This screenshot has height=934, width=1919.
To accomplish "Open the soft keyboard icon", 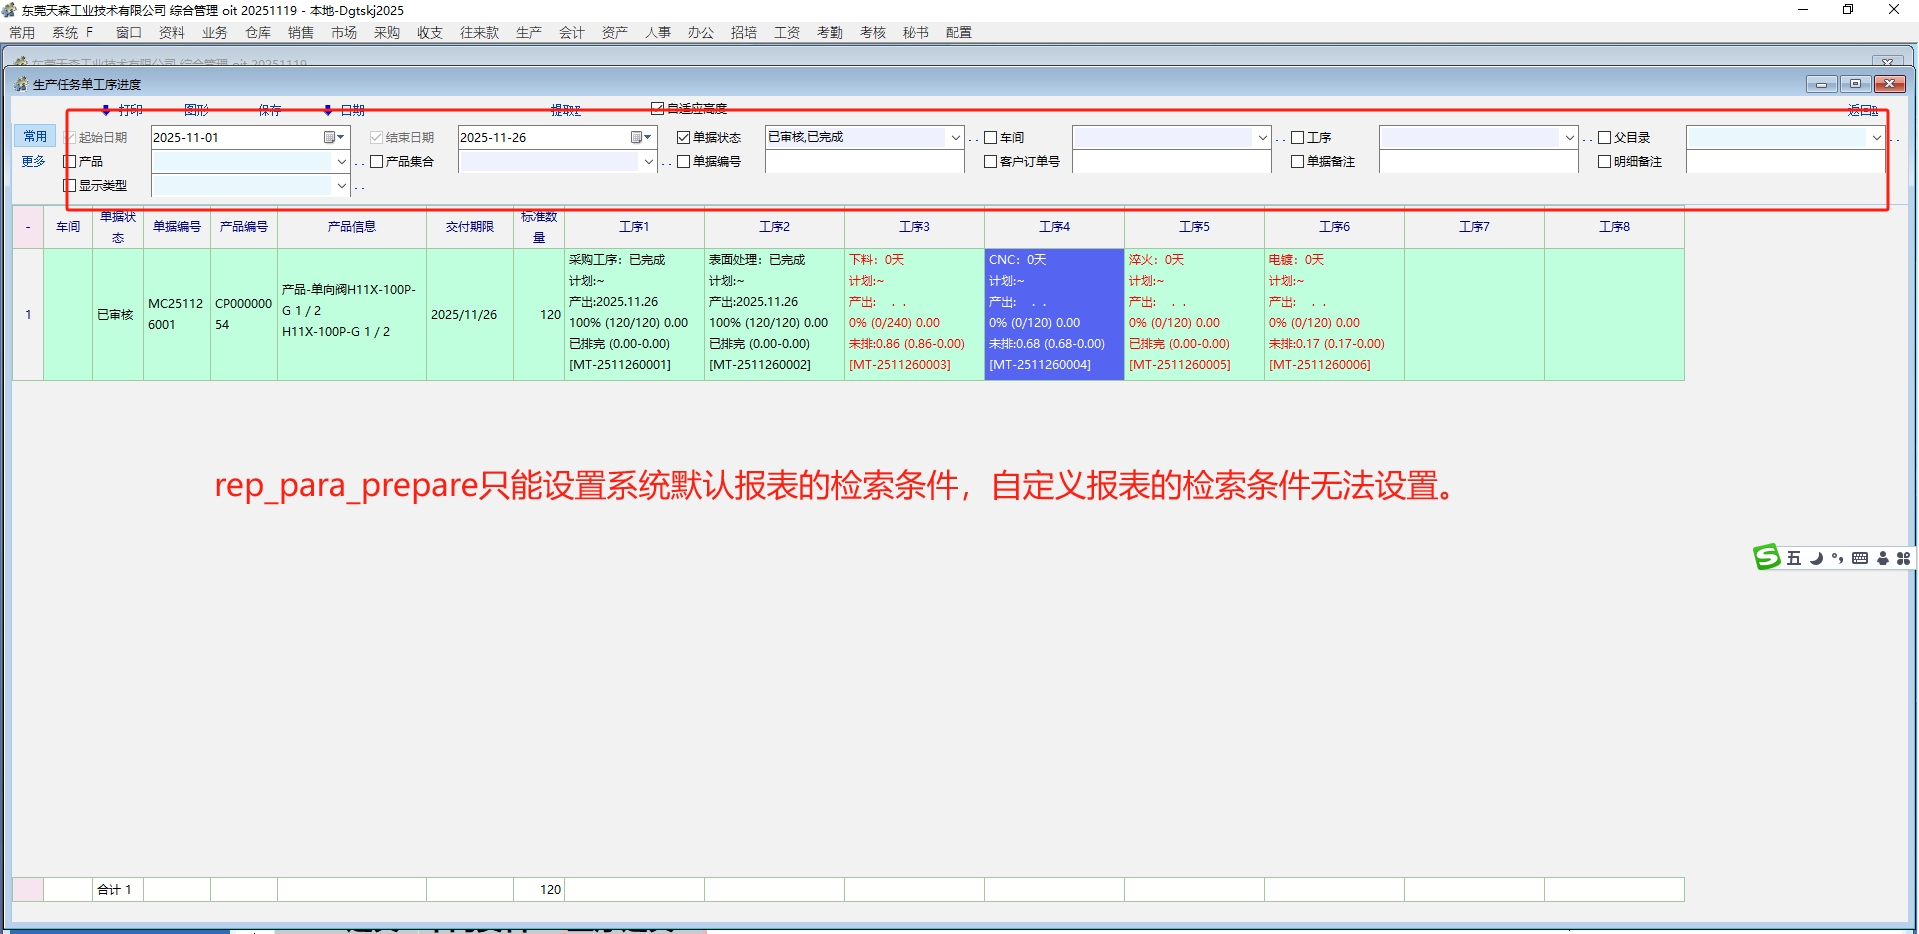I will pyautogui.click(x=1860, y=558).
